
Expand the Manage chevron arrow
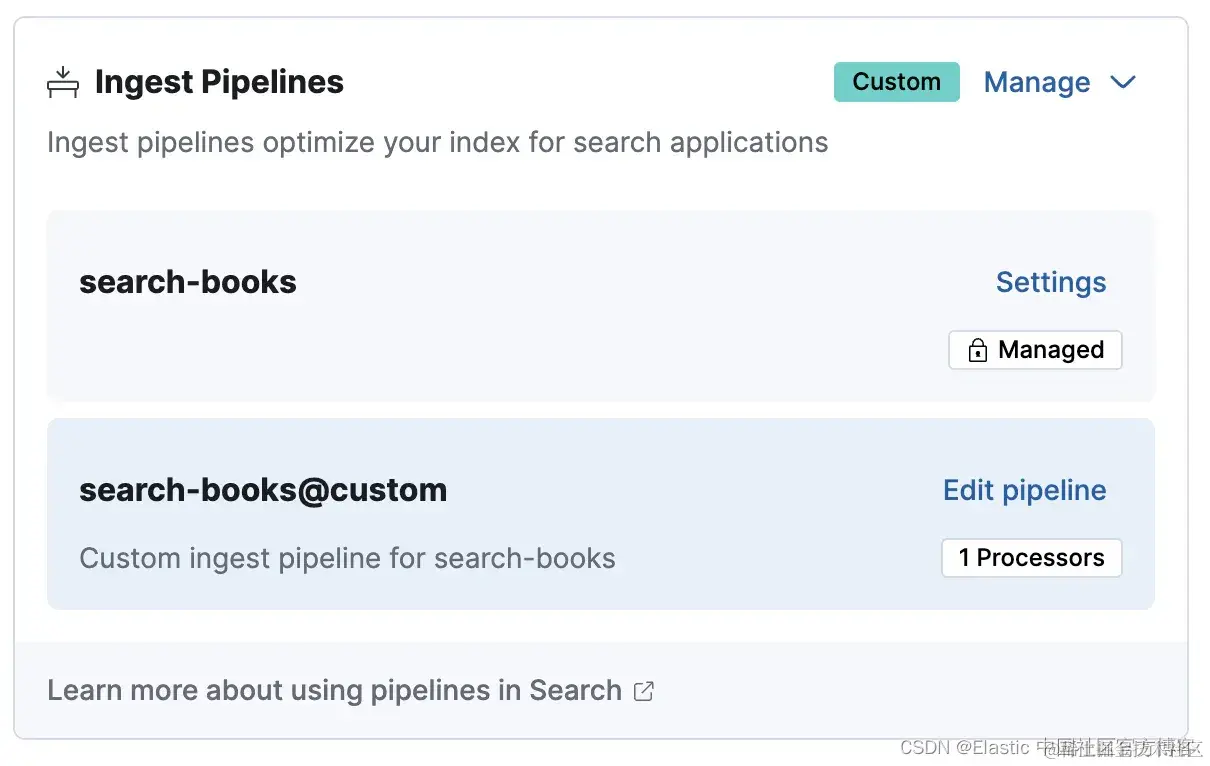1123,82
